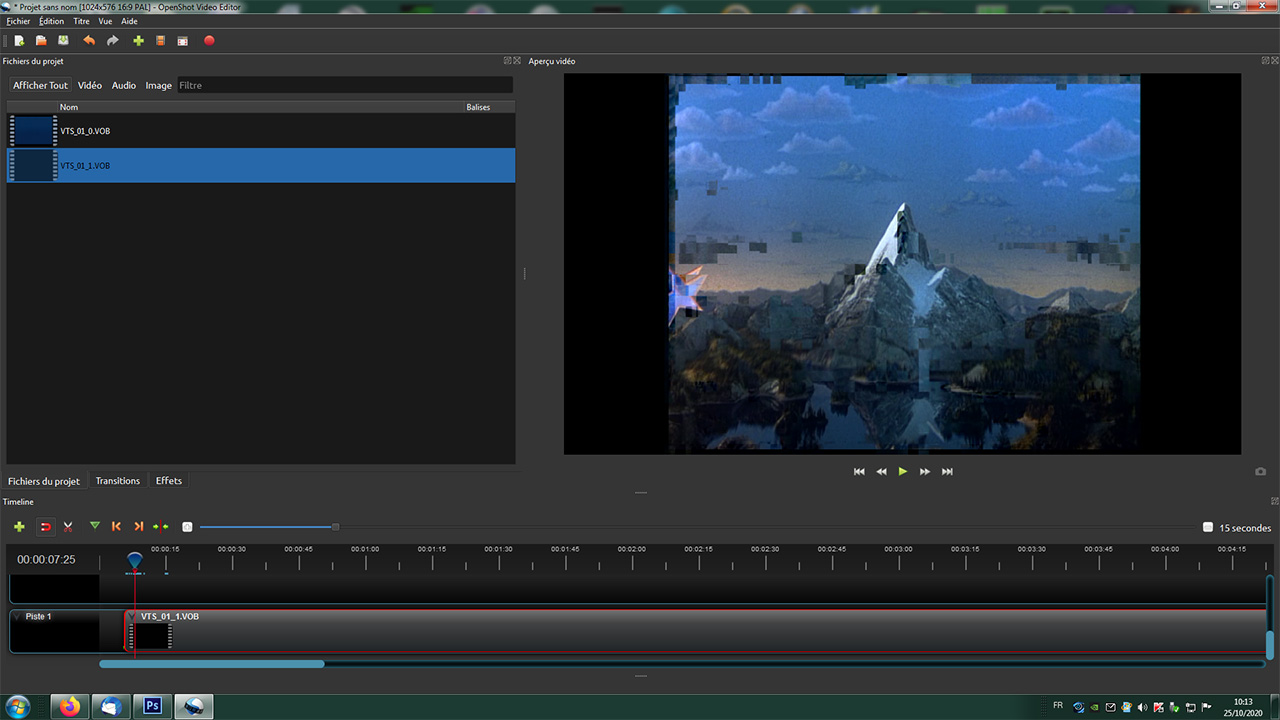1280x720 pixels.
Task: Select VTS_01_0.VOB in project files
Action: click(261, 131)
